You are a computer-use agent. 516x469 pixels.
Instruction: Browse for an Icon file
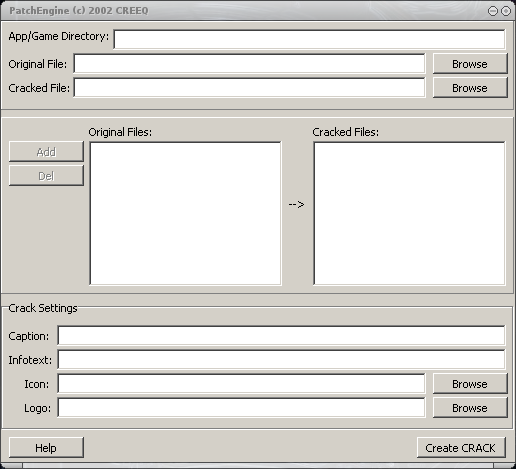coord(470,384)
